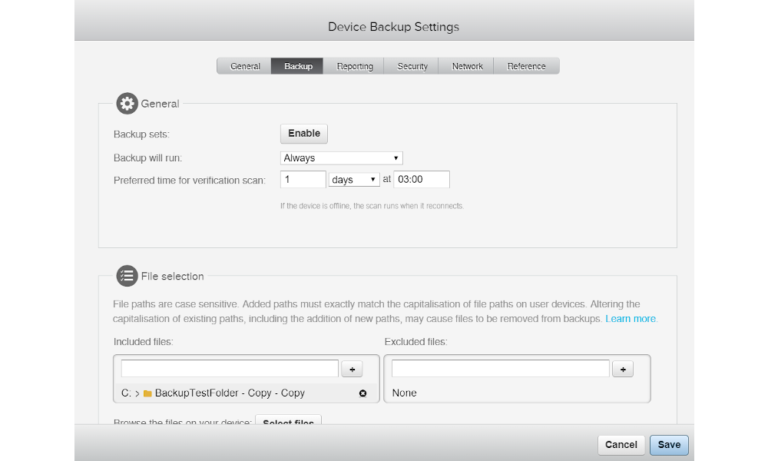Click the C: drive path segment
The height and width of the screenshot is (461, 768).
click(x=126, y=393)
